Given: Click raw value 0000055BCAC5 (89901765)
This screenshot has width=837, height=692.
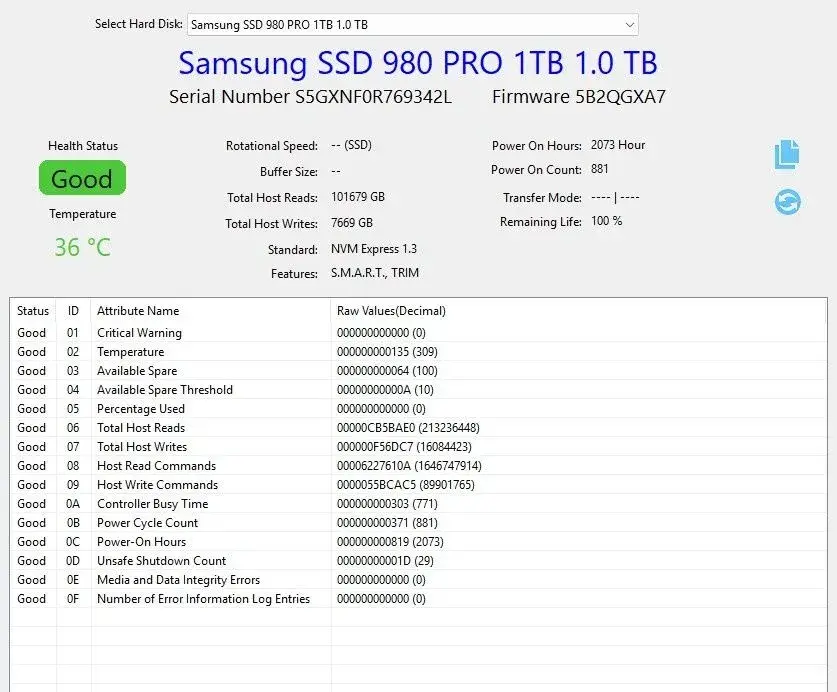Looking at the screenshot, I should 406,485.
